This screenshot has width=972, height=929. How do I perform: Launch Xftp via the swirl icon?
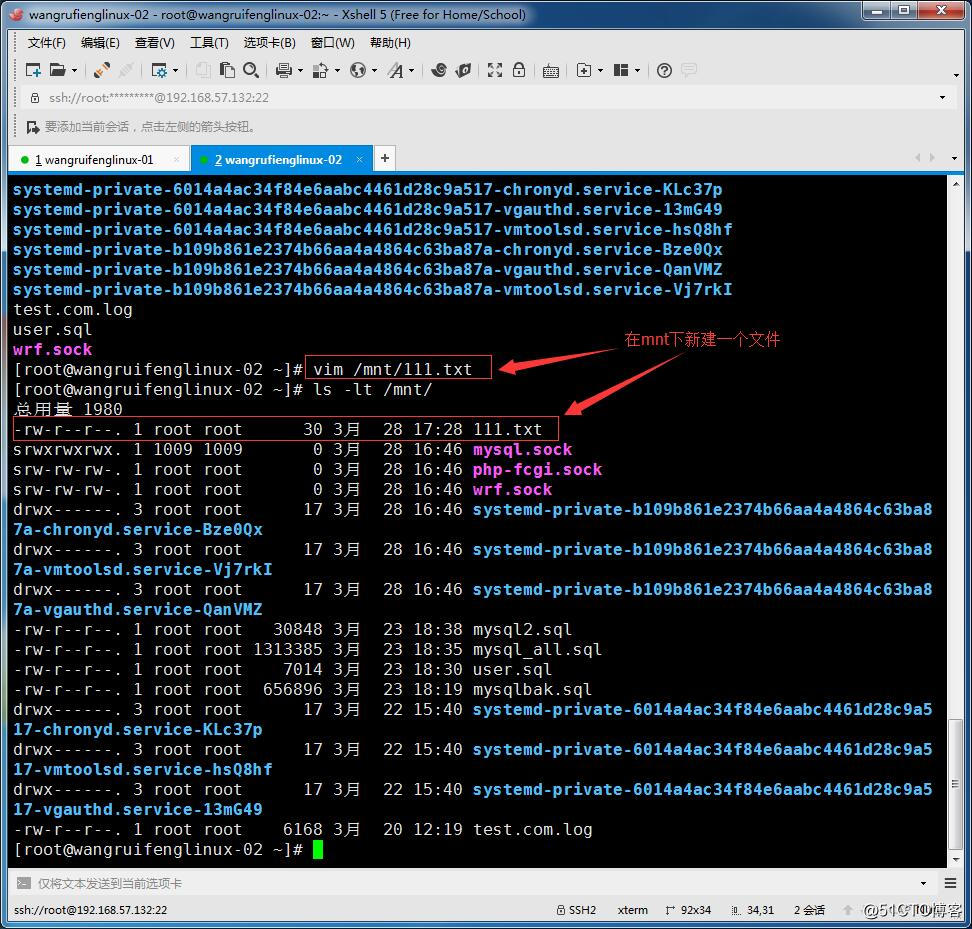coord(439,70)
